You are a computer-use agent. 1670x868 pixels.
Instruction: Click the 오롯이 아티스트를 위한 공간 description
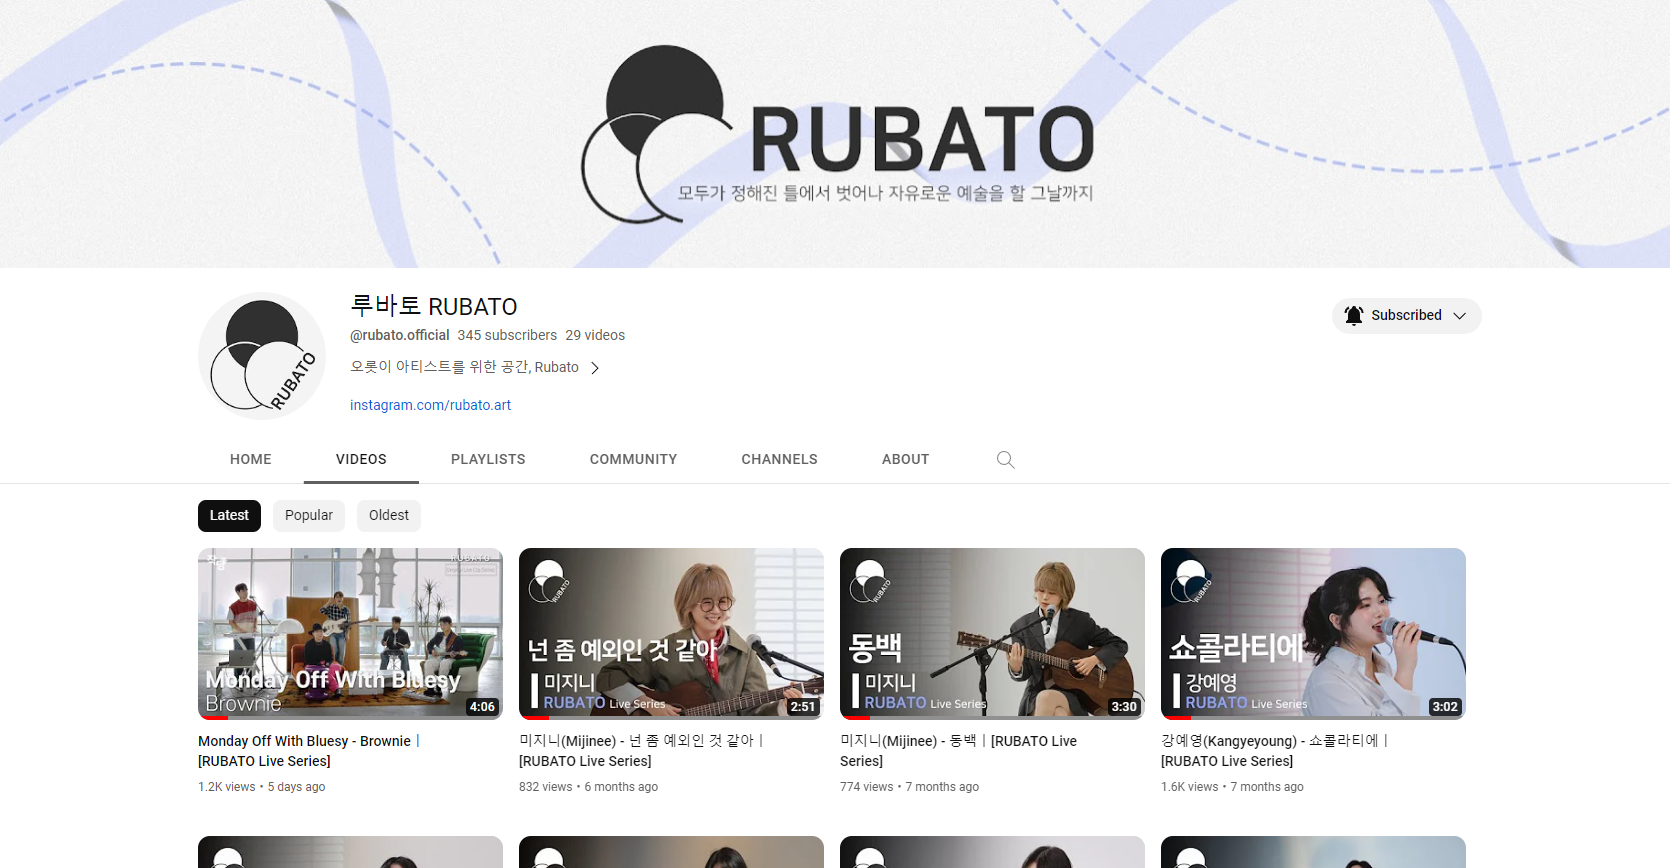pyautogui.click(x=464, y=367)
